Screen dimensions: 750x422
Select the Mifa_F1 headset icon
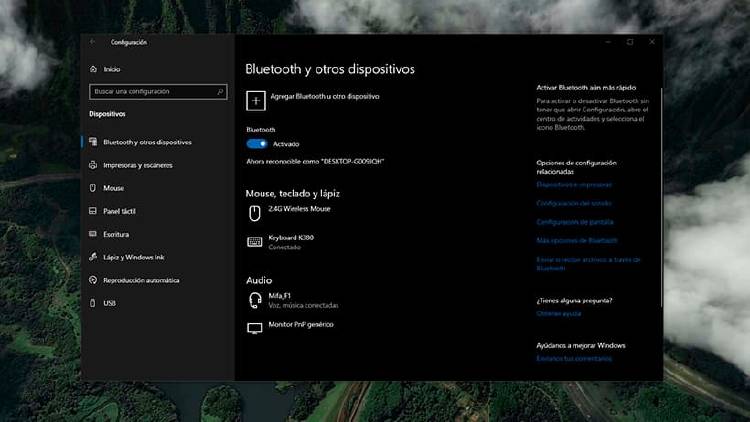(x=254, y=299)
